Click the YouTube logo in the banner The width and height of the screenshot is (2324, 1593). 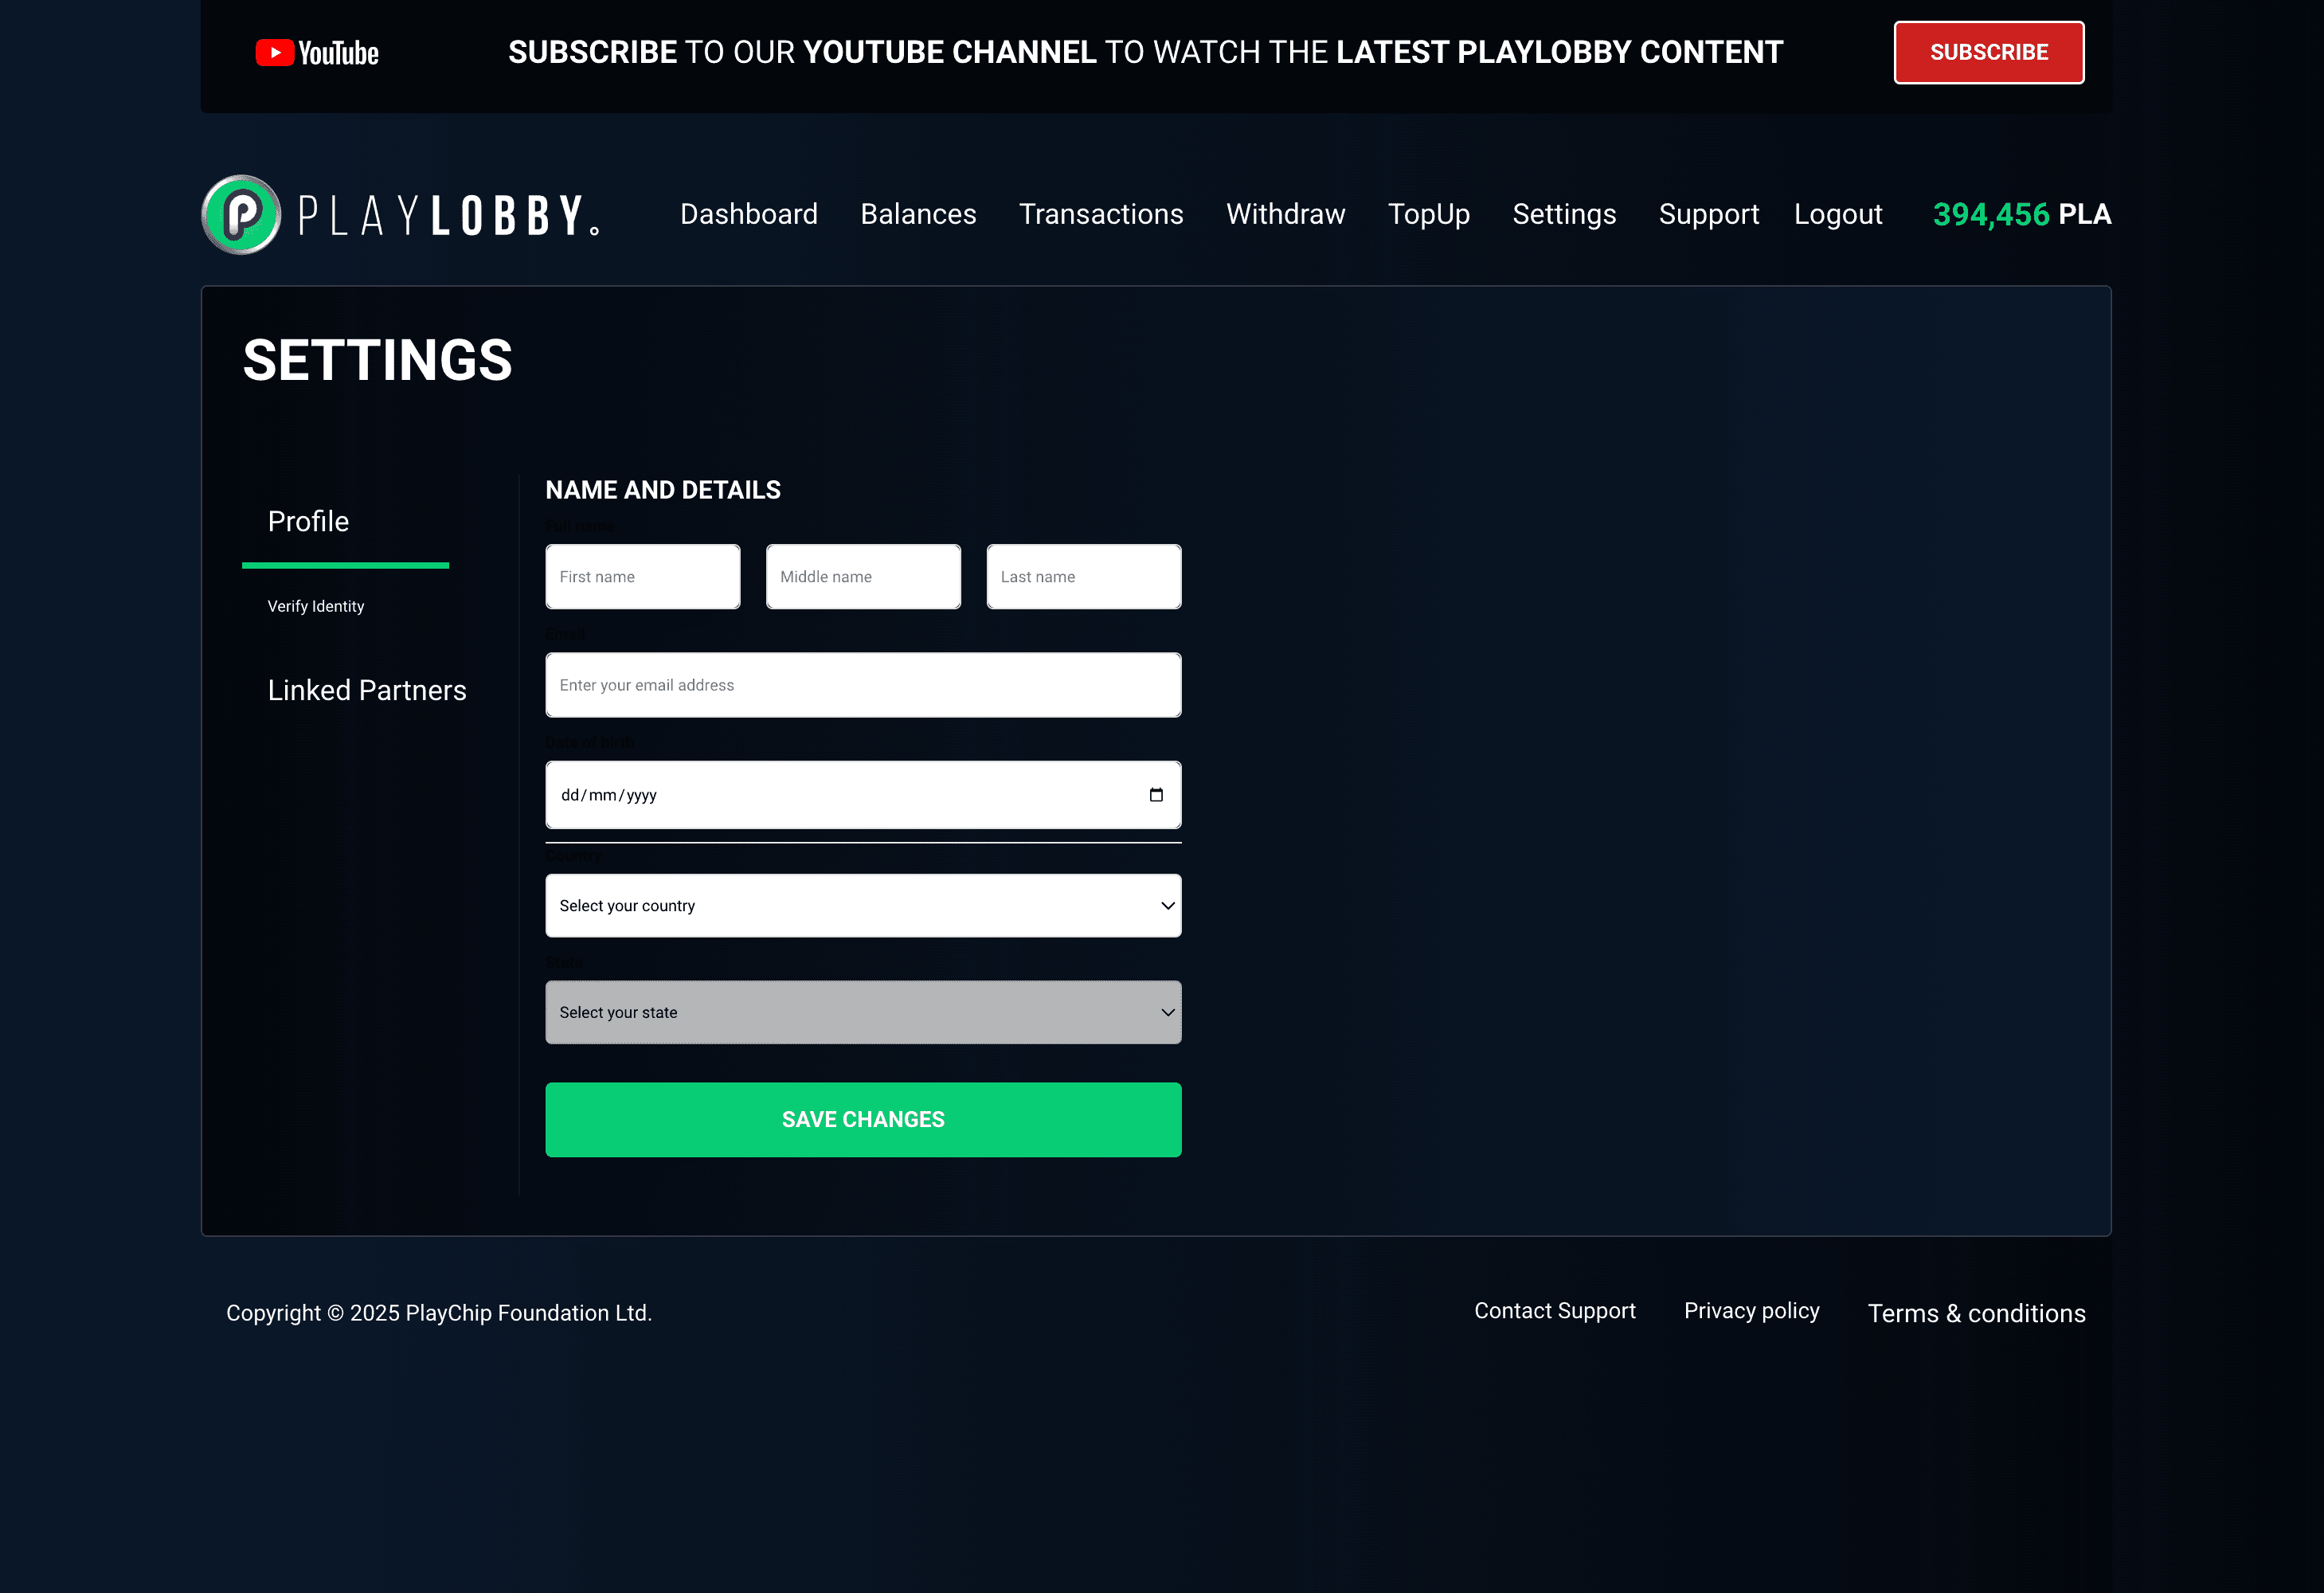tap(316, 52)
